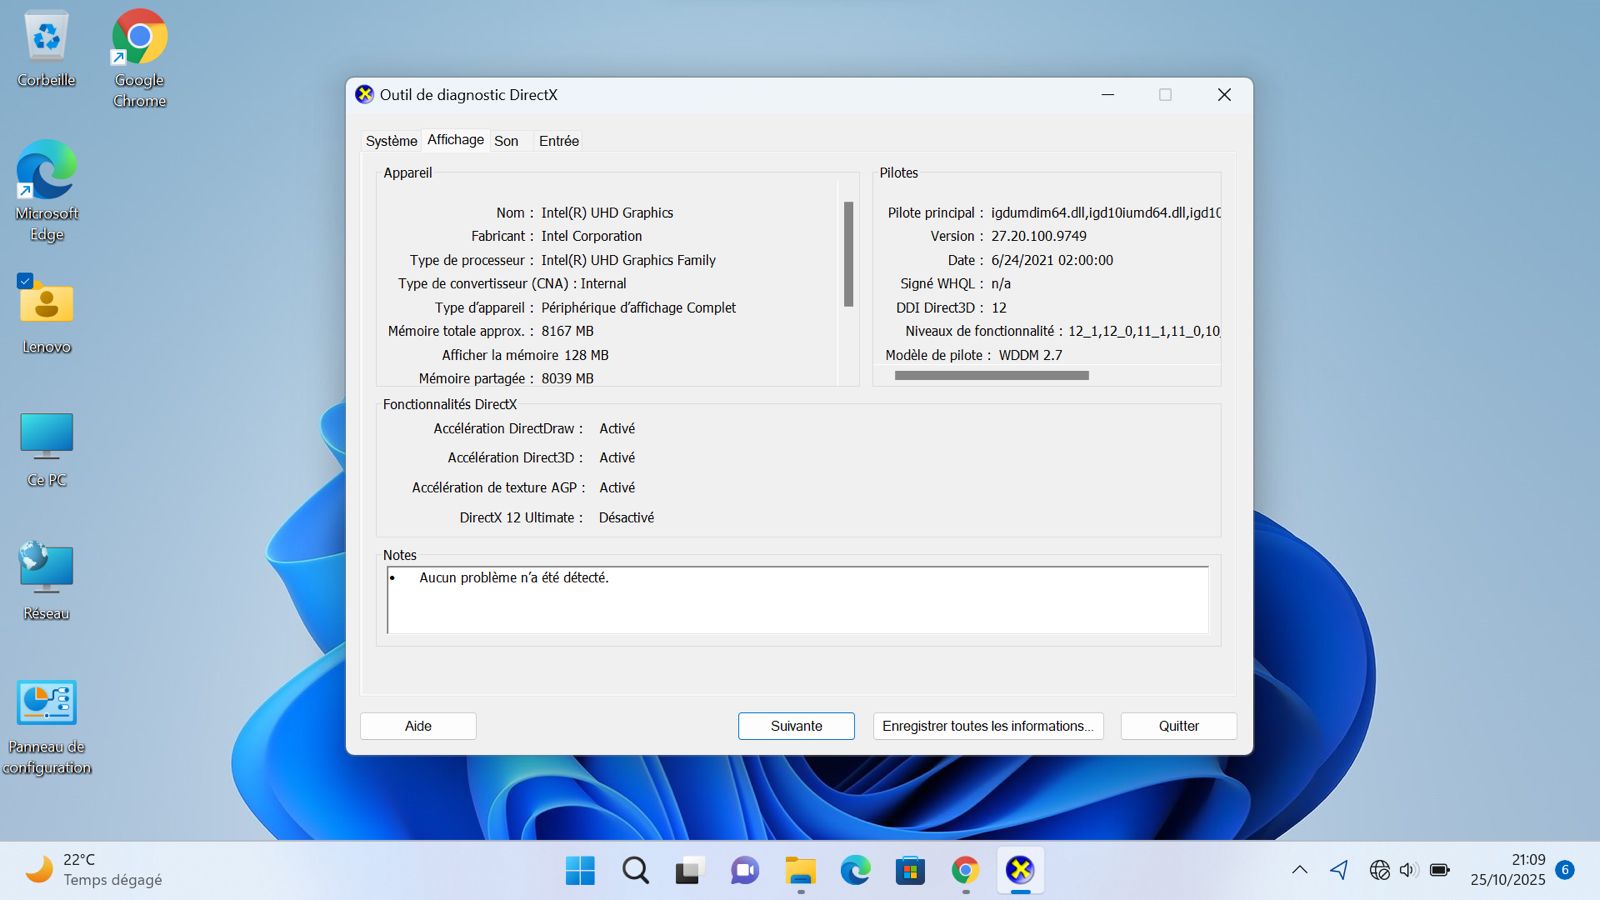Open Microsoft Store from the taskbar

(x=910, y=870)
